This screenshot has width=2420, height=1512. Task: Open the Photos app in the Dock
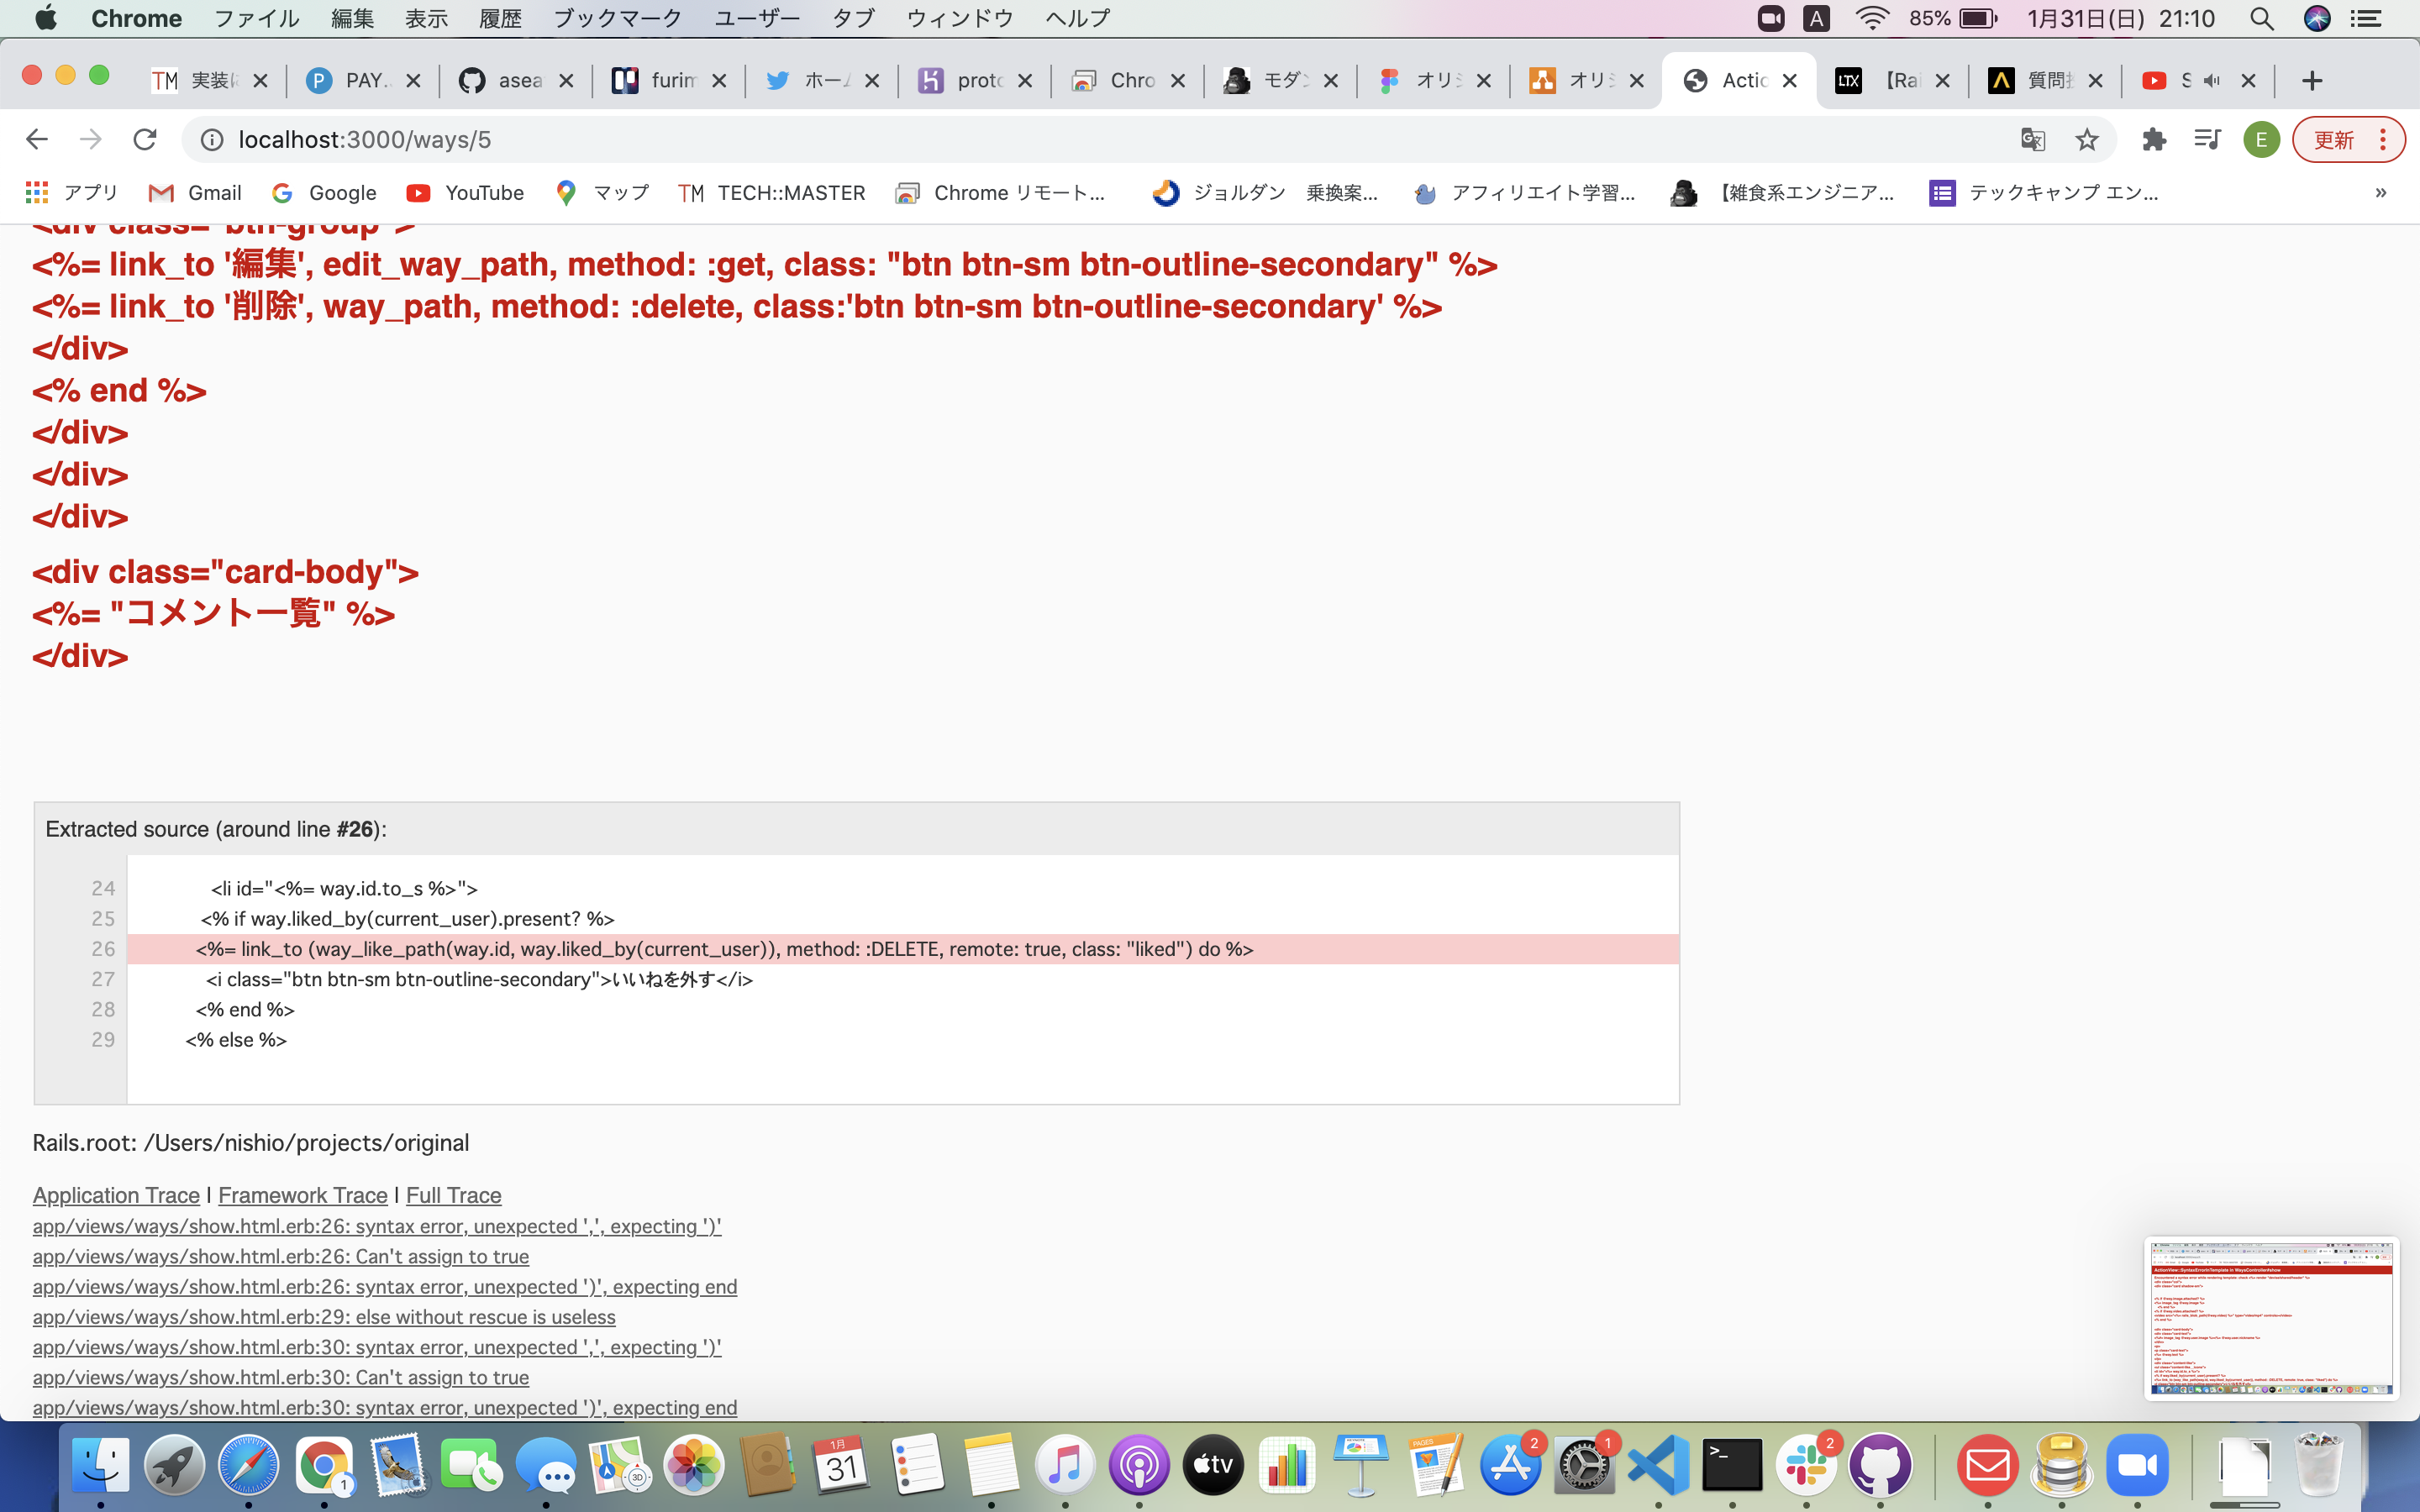pyautogui.click(x=693, y=1465)
